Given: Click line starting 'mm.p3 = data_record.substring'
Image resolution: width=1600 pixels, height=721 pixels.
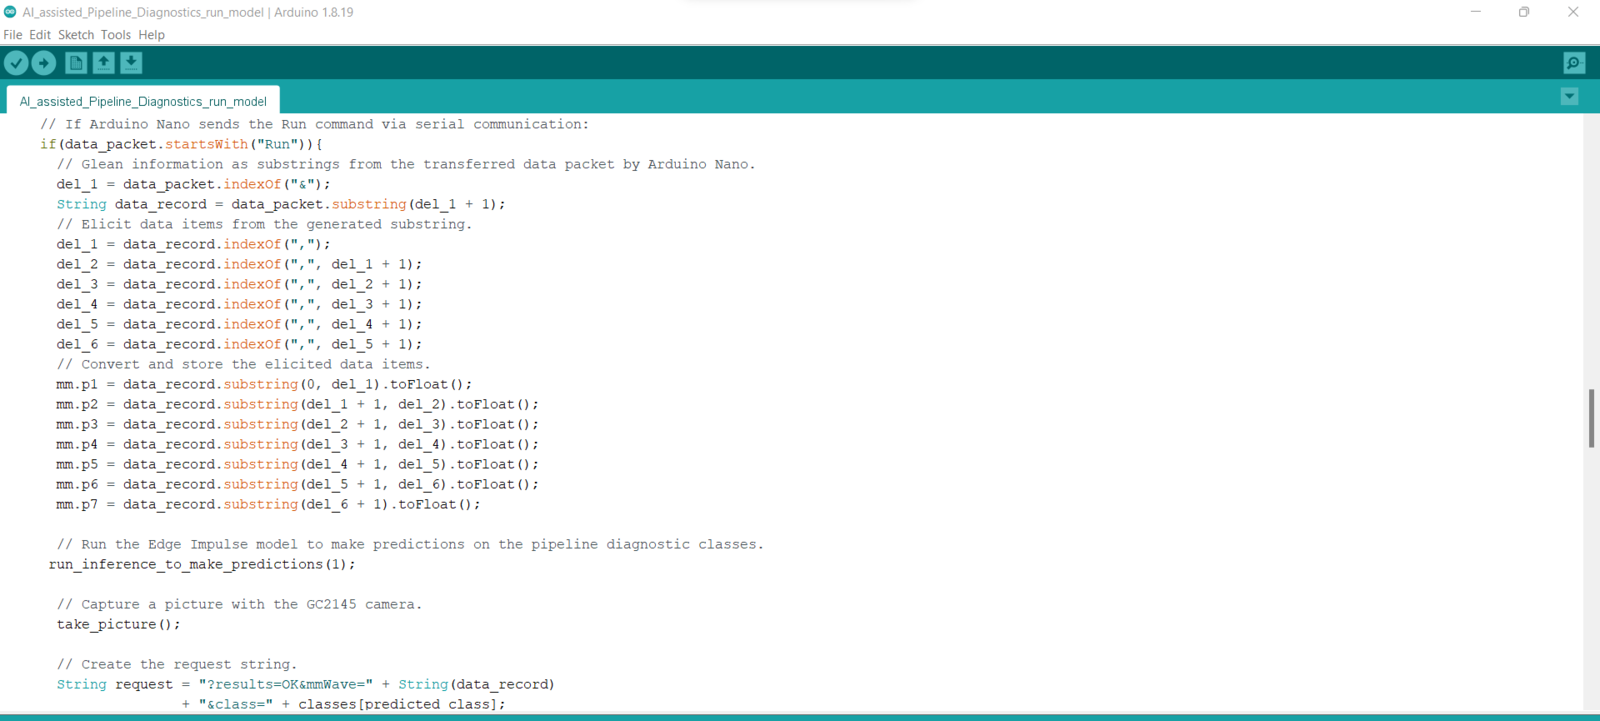Looking at the screenshot, I should [x=297, y=424].
